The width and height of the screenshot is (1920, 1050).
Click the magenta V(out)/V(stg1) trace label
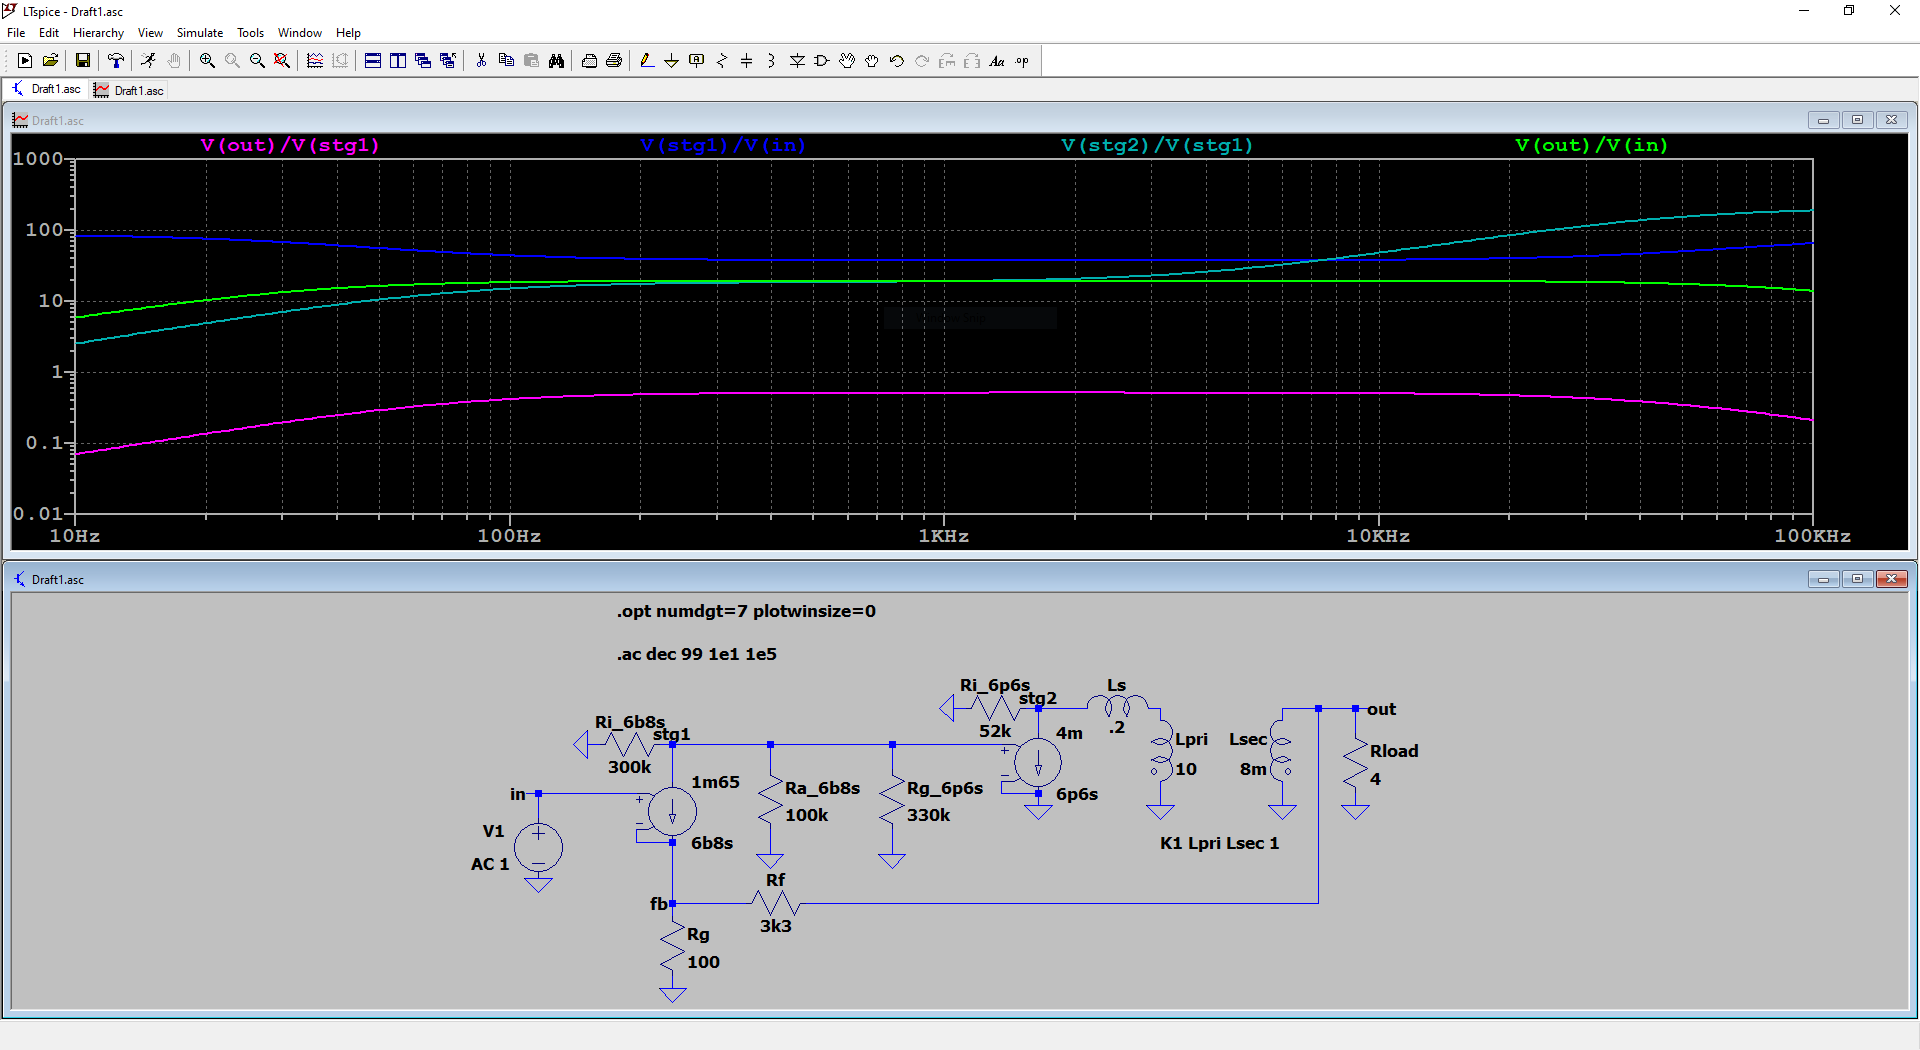coord(290,145)
